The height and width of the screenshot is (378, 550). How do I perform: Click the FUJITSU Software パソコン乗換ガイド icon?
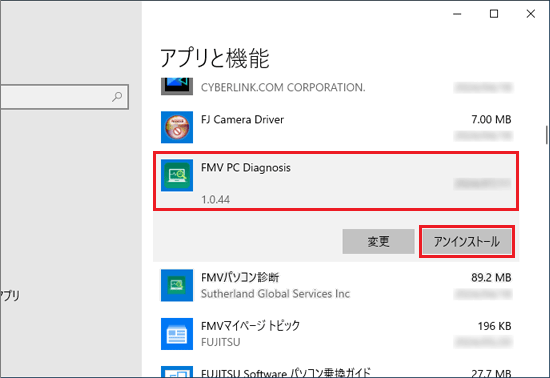tap(177, 372)
